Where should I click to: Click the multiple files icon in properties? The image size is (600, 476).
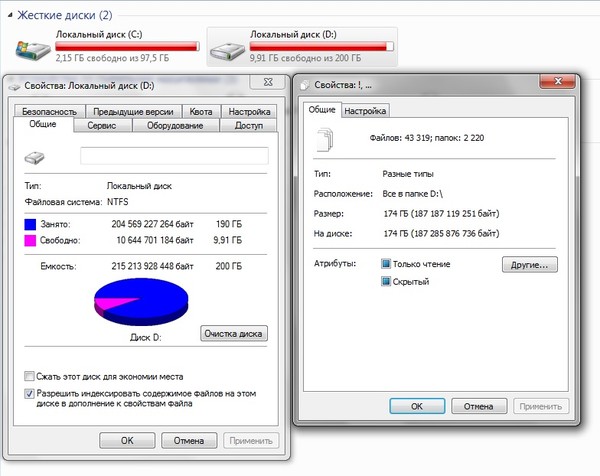pos(326,144)
